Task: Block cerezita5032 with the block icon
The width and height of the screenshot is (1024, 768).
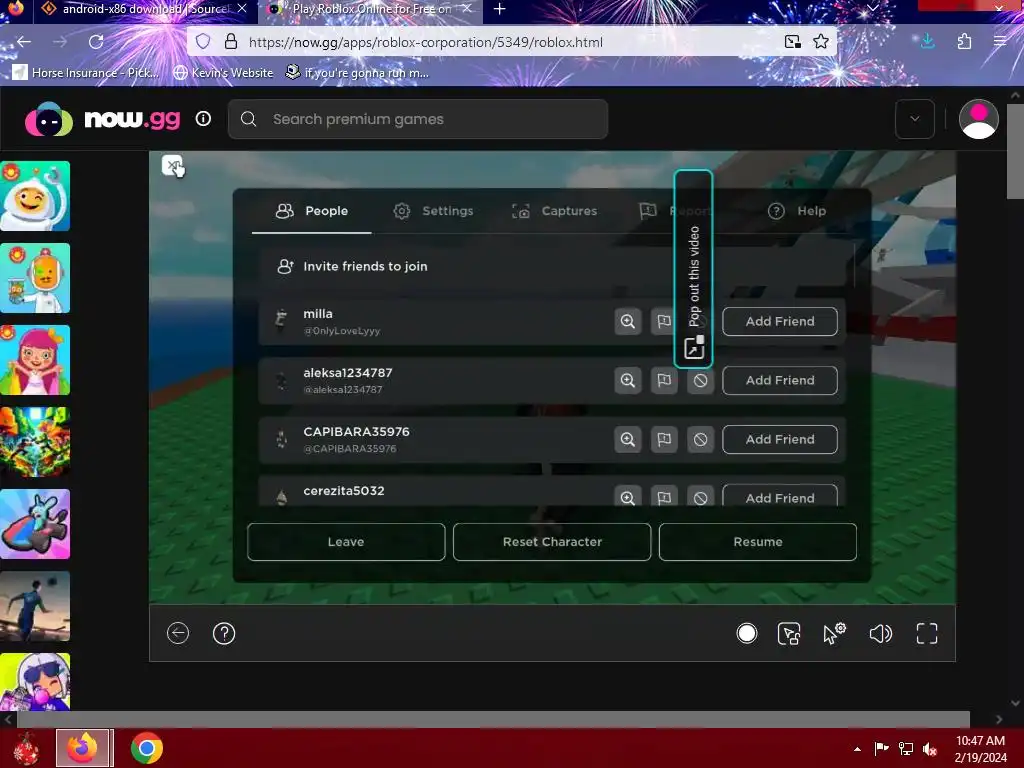Action: 700,496
